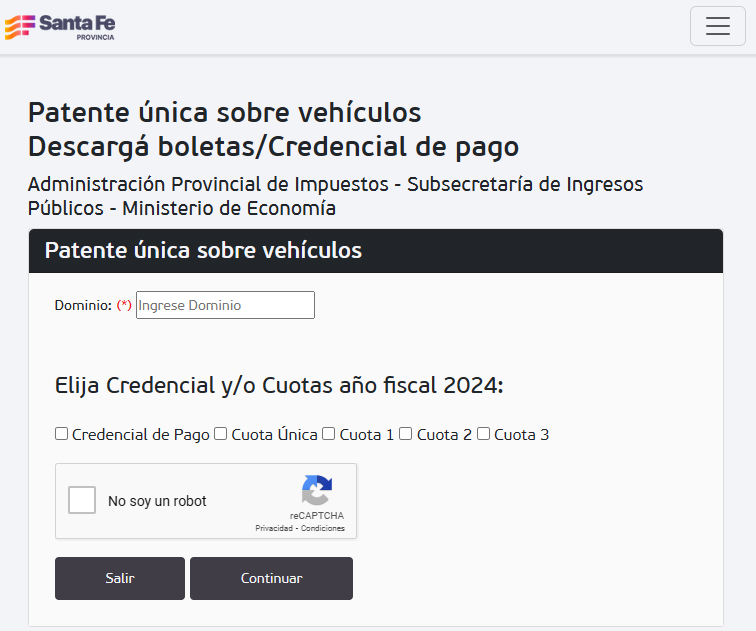Click the reCAPTCHA logo icon
The height and width of the screenshot is (631, 756).
(316, 491)
